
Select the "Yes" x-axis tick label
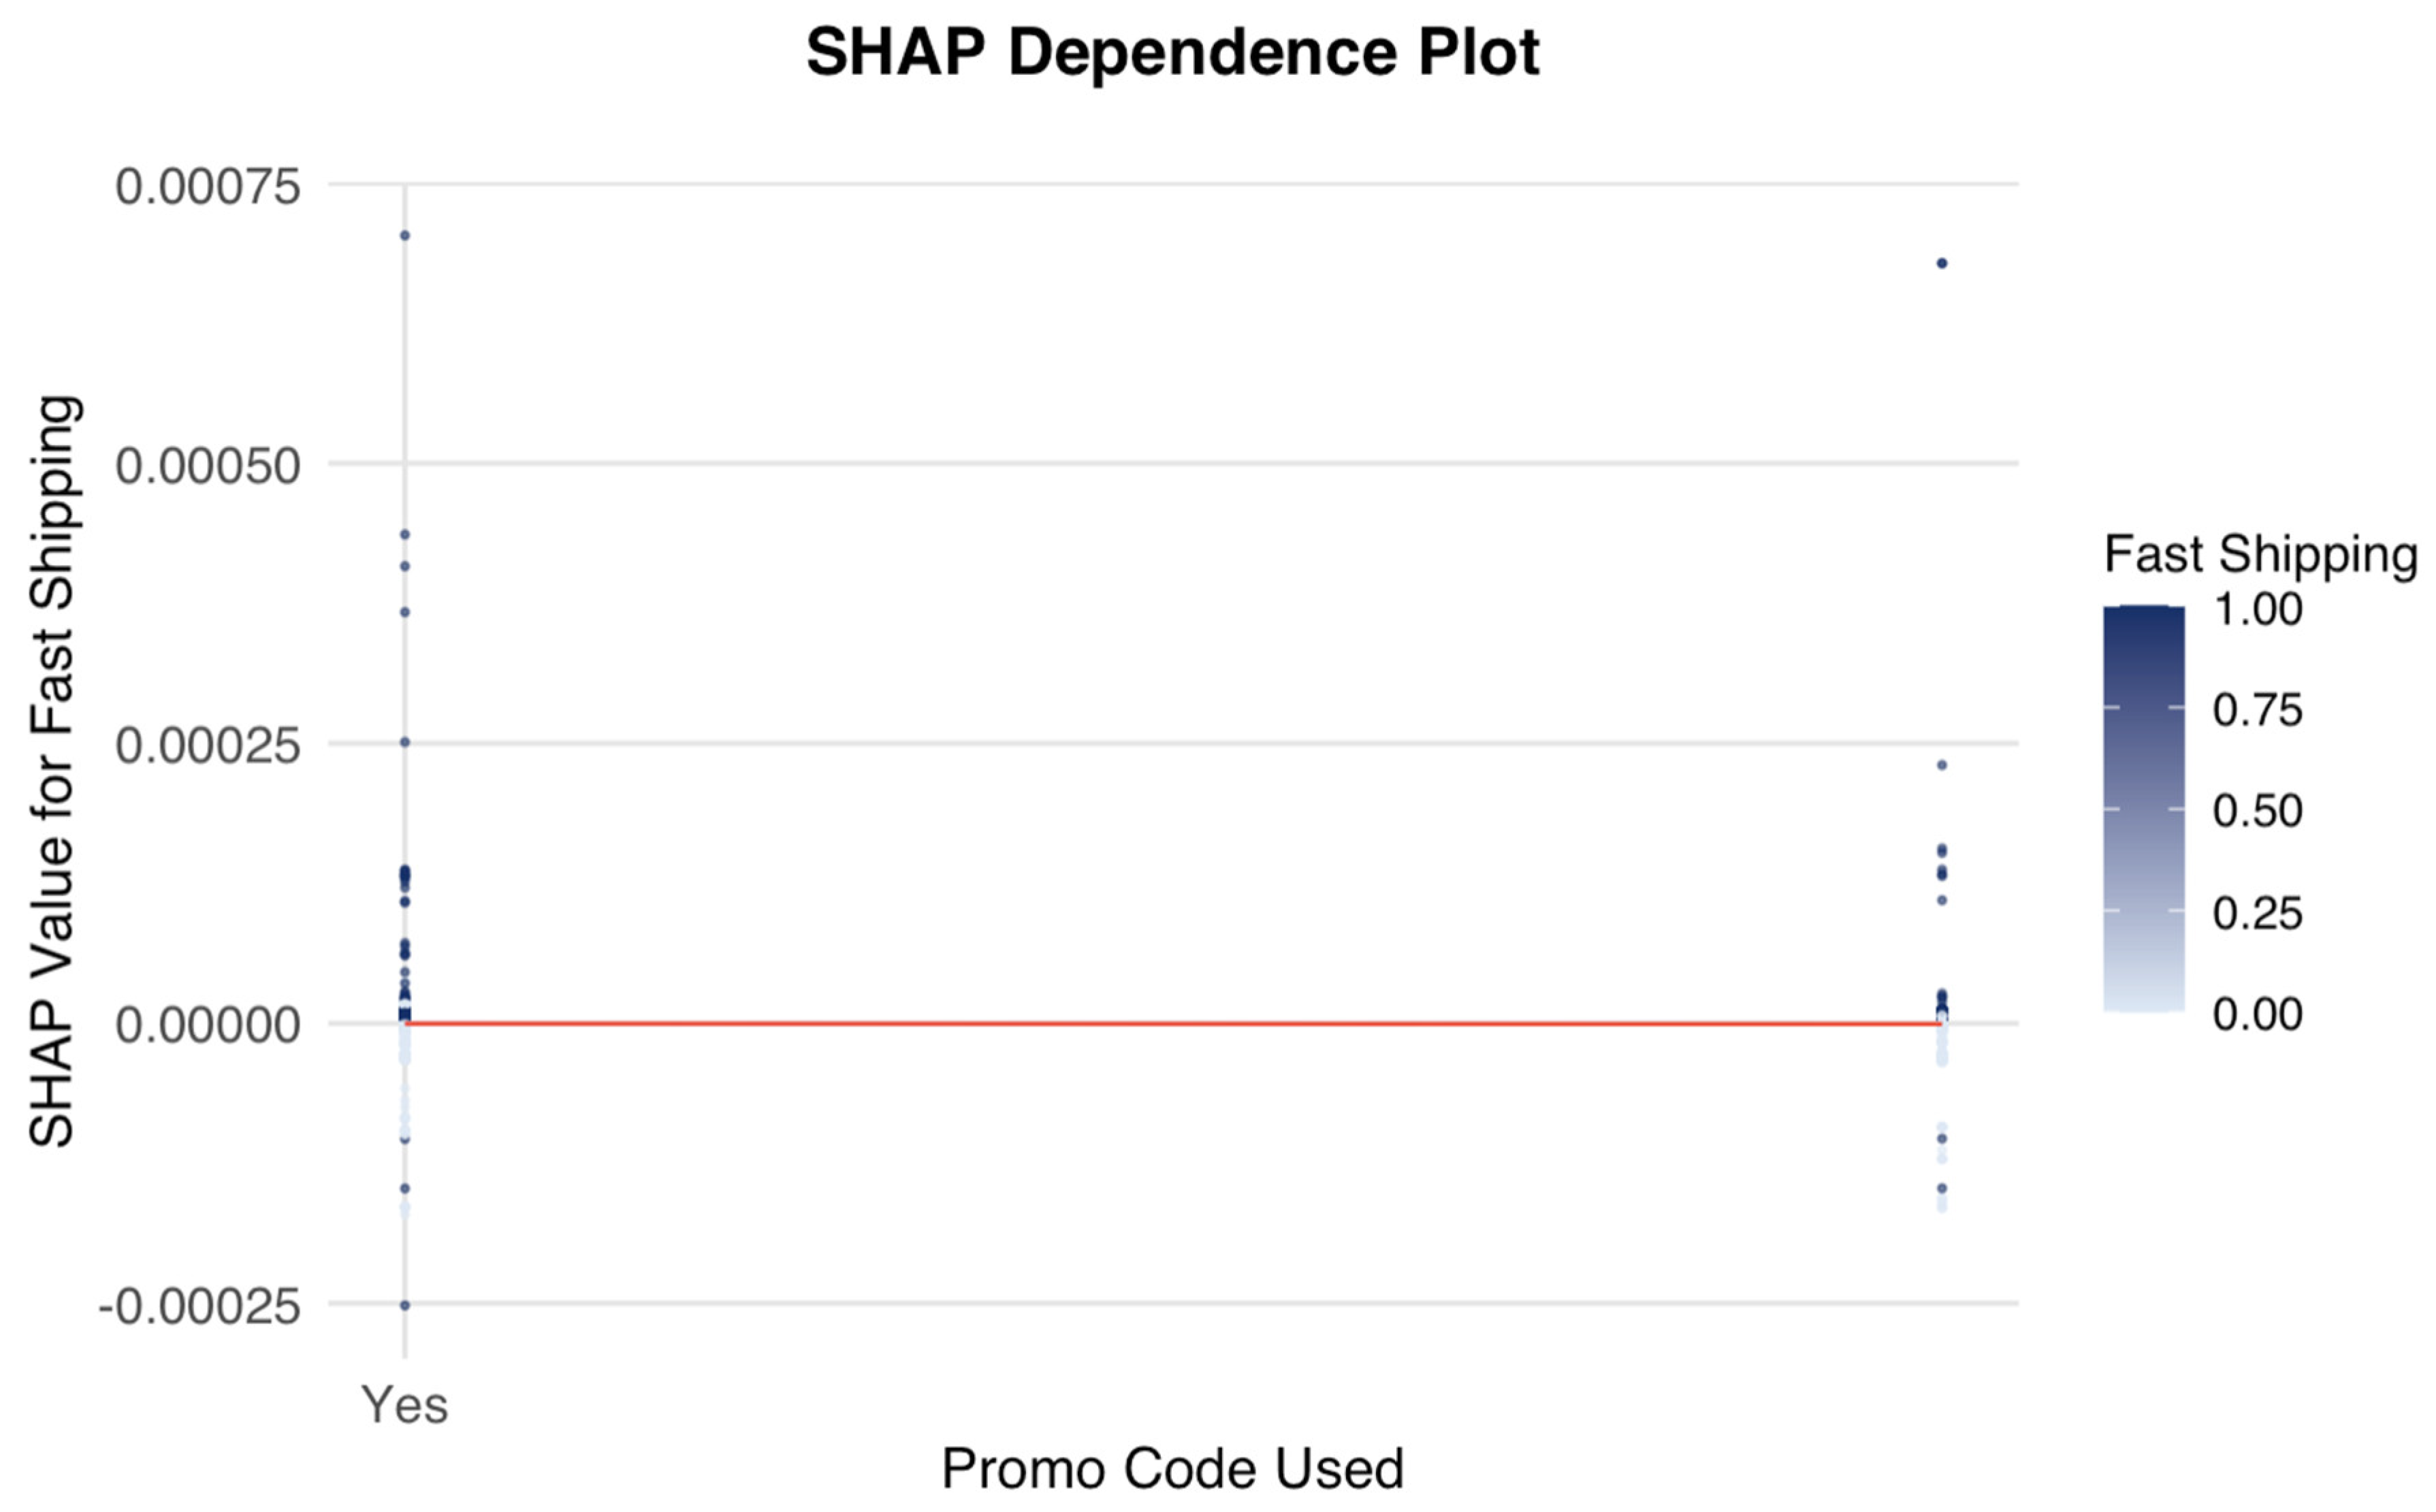(404, 1405)
